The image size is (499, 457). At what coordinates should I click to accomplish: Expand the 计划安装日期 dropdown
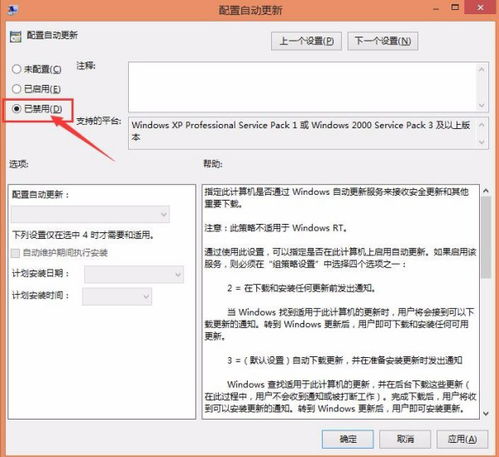click(134, 274)
